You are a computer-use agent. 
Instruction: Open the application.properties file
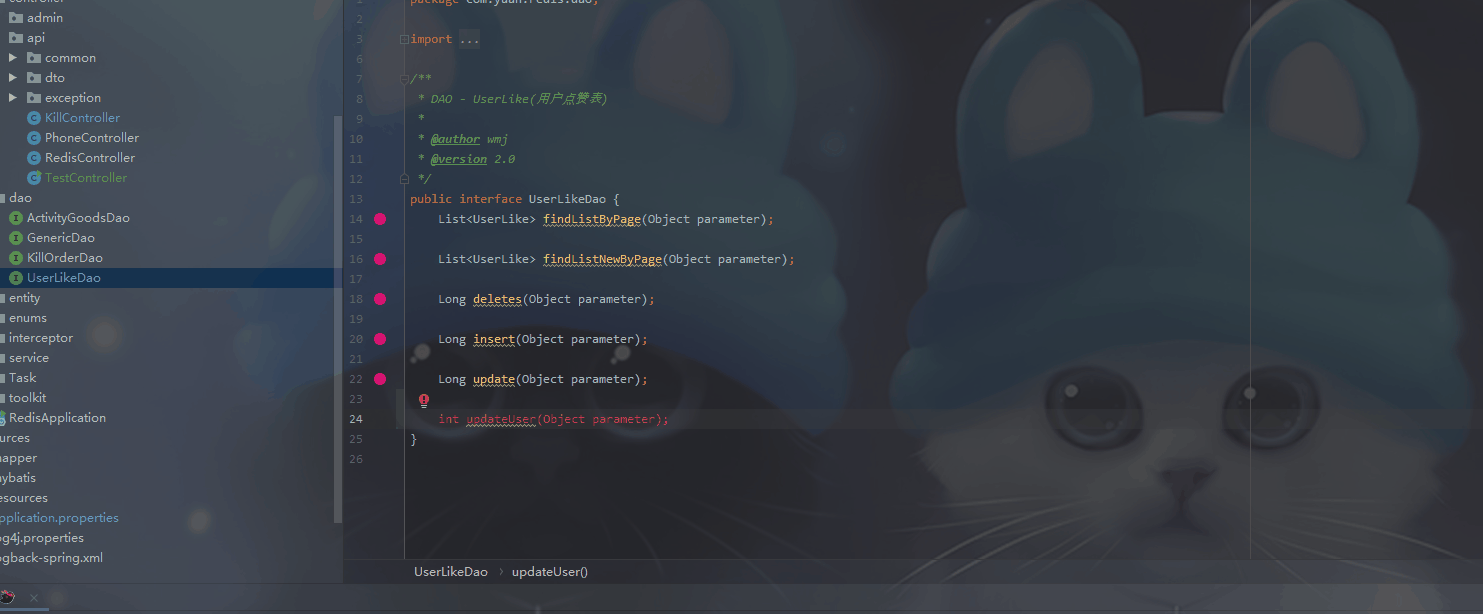click(x=59, y=518)
